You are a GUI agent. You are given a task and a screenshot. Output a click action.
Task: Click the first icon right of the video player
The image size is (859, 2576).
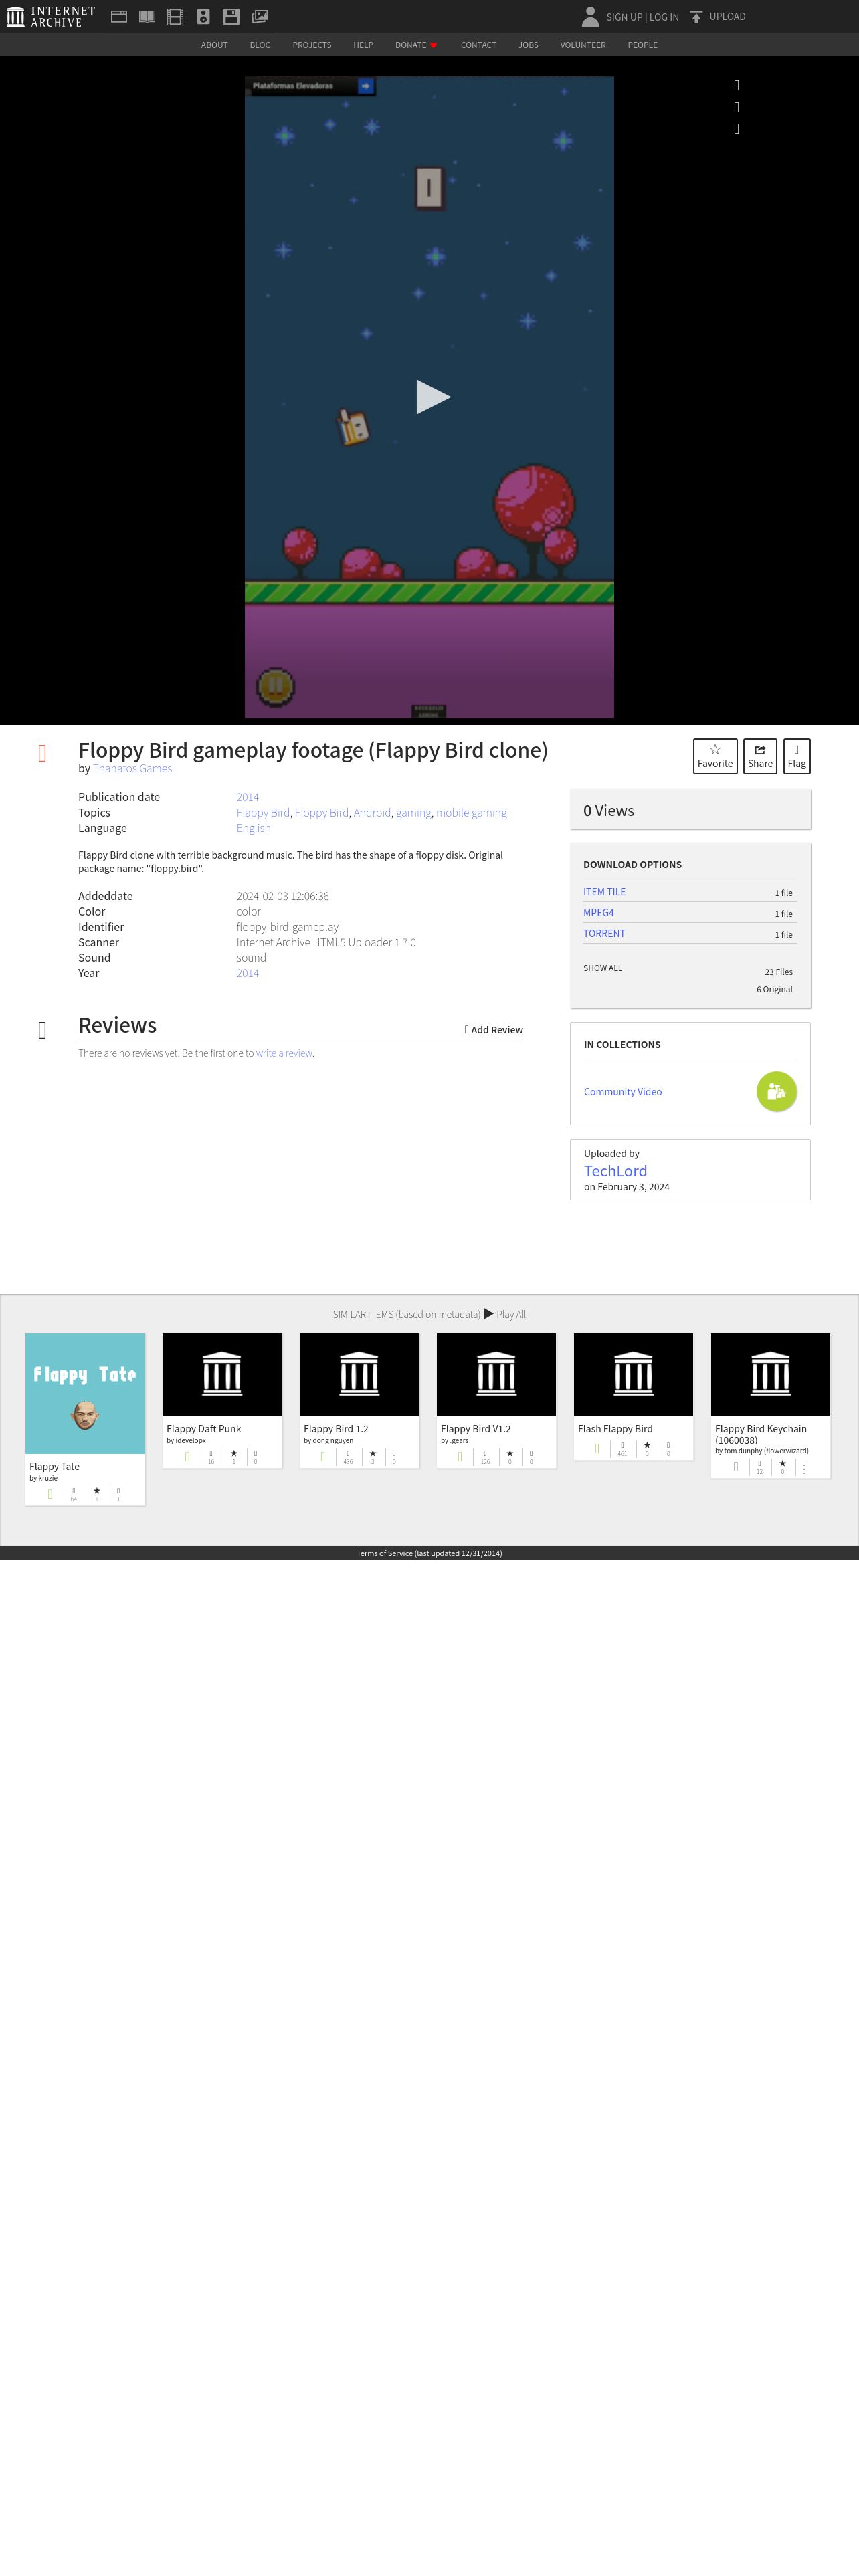[x=737, y=85]
